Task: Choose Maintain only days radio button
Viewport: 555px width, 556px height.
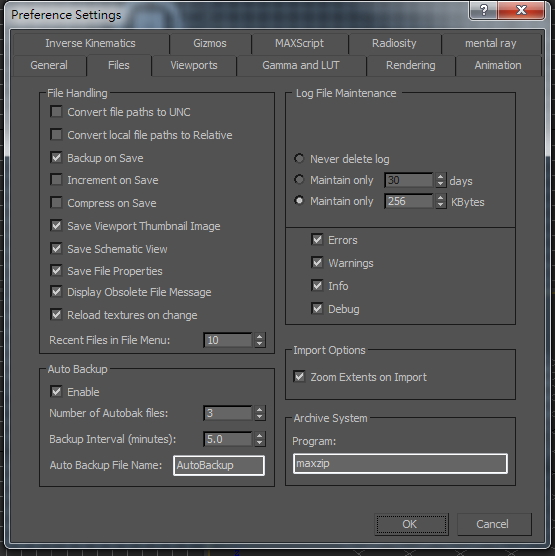Action: pyautogui.click(x=299, y=179)
